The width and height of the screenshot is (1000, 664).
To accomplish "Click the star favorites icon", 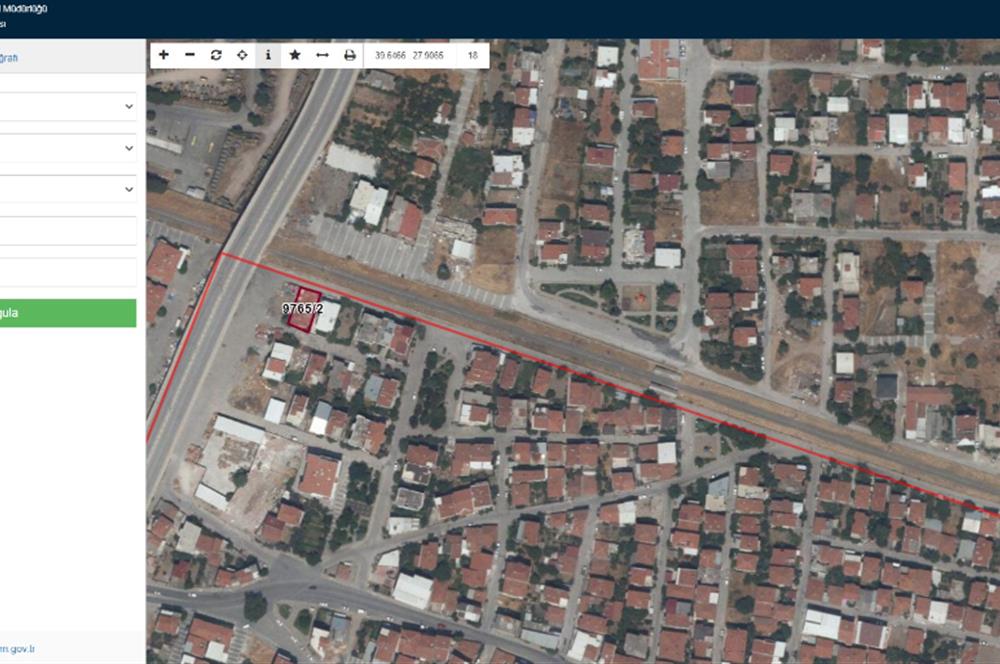I will click(x=295, y=55).
